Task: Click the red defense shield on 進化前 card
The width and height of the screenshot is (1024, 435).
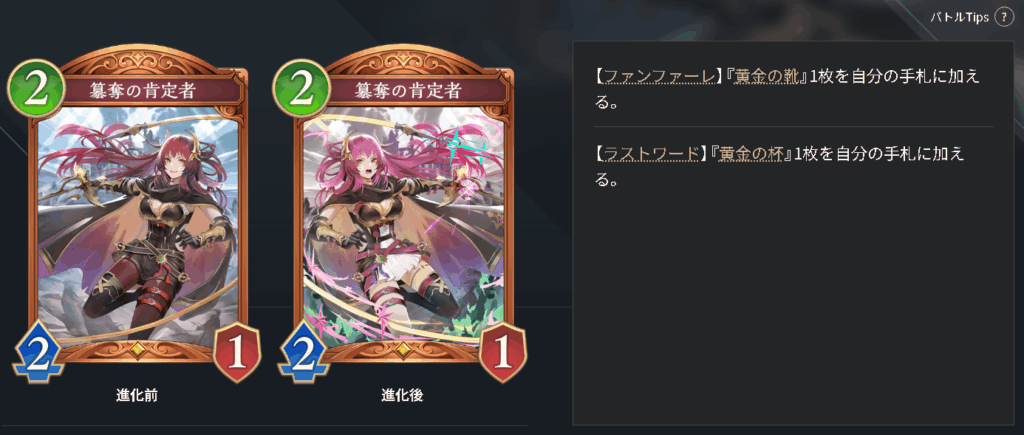Action: 237,353
